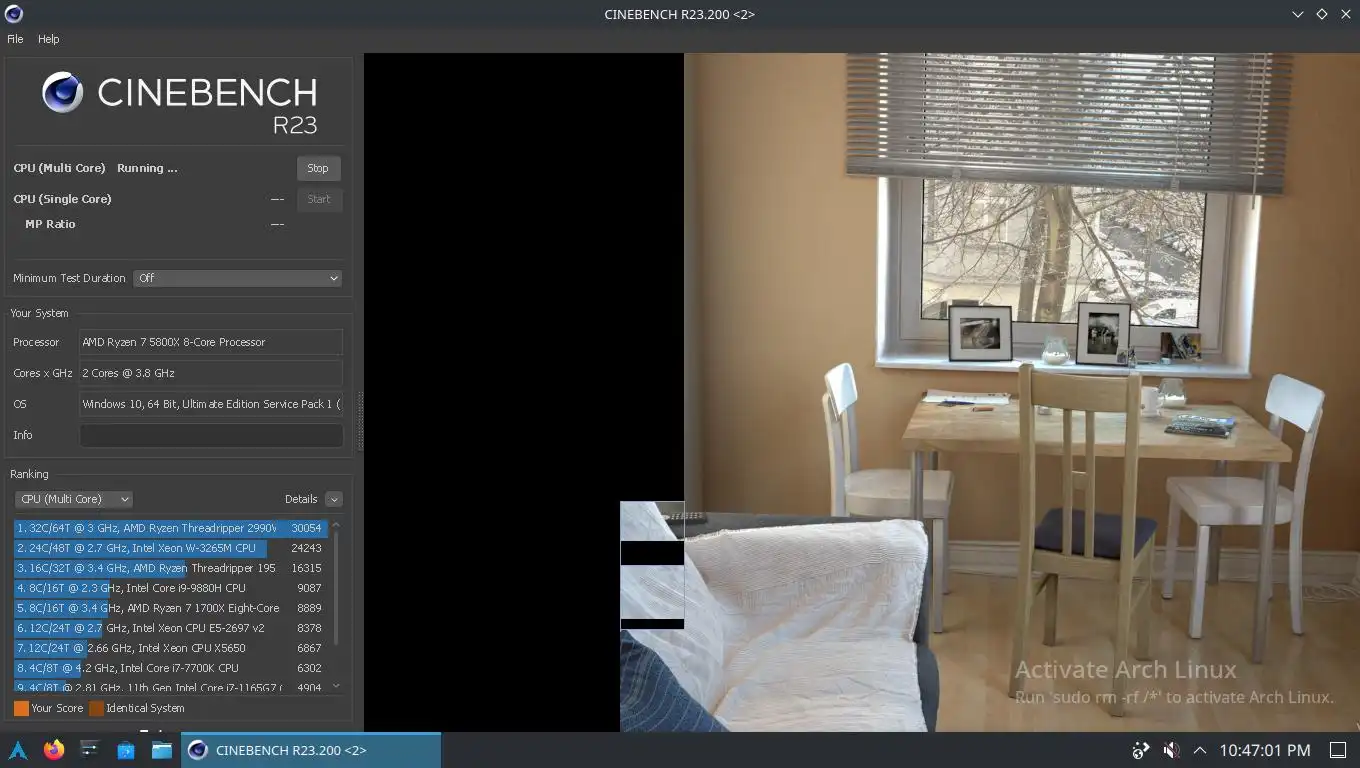The image size is (1360, 768).
Task: Click the ranking list scroll up arrow
Action: point(336,525)
